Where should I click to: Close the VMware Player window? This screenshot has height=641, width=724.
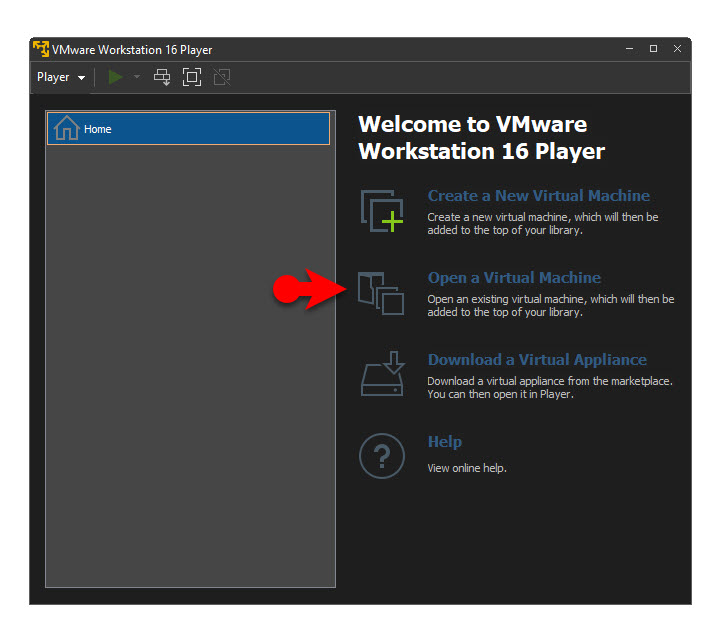click(677, 48)
